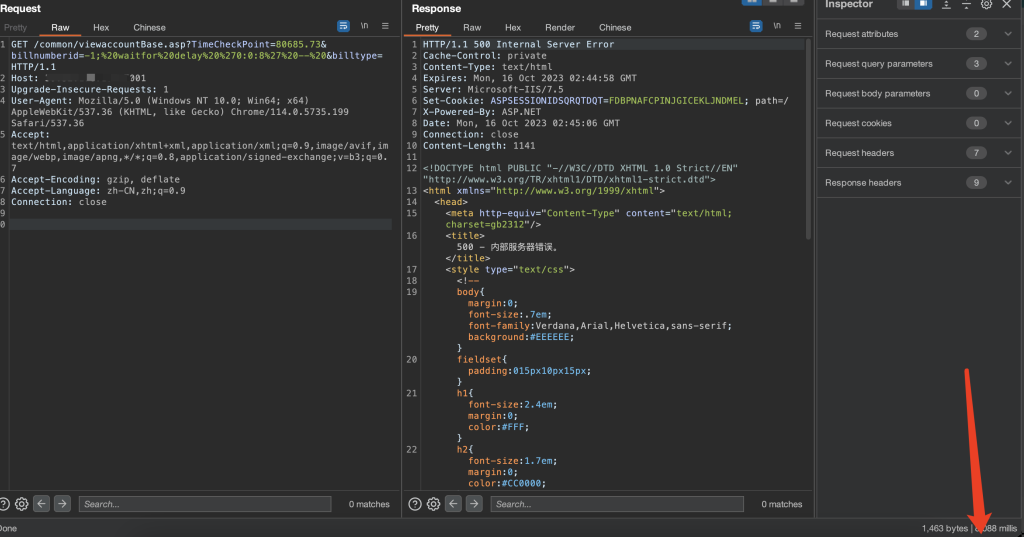Click the 'Accept-Language: zh-CN' line
Image resolution: width=1024 pixels, height=537 pixels.
tap(98, 191)
